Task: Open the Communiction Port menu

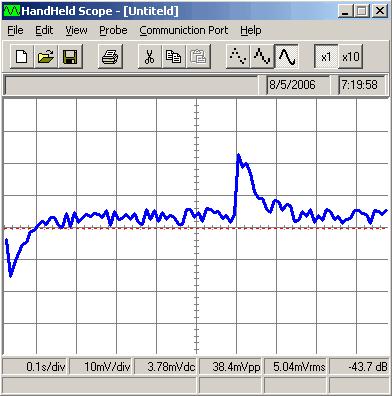Action: tap(184, 30)
